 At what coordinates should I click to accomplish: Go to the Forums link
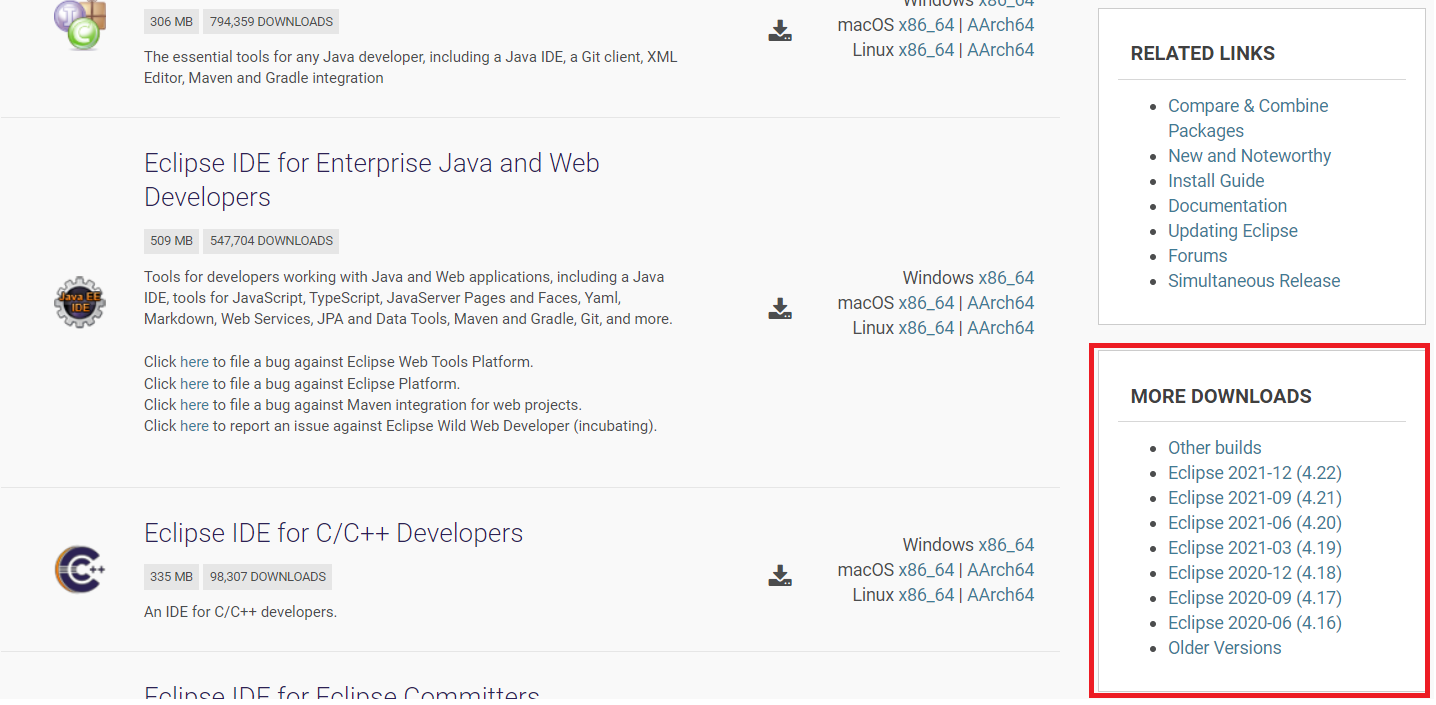tap(1197, 256)
